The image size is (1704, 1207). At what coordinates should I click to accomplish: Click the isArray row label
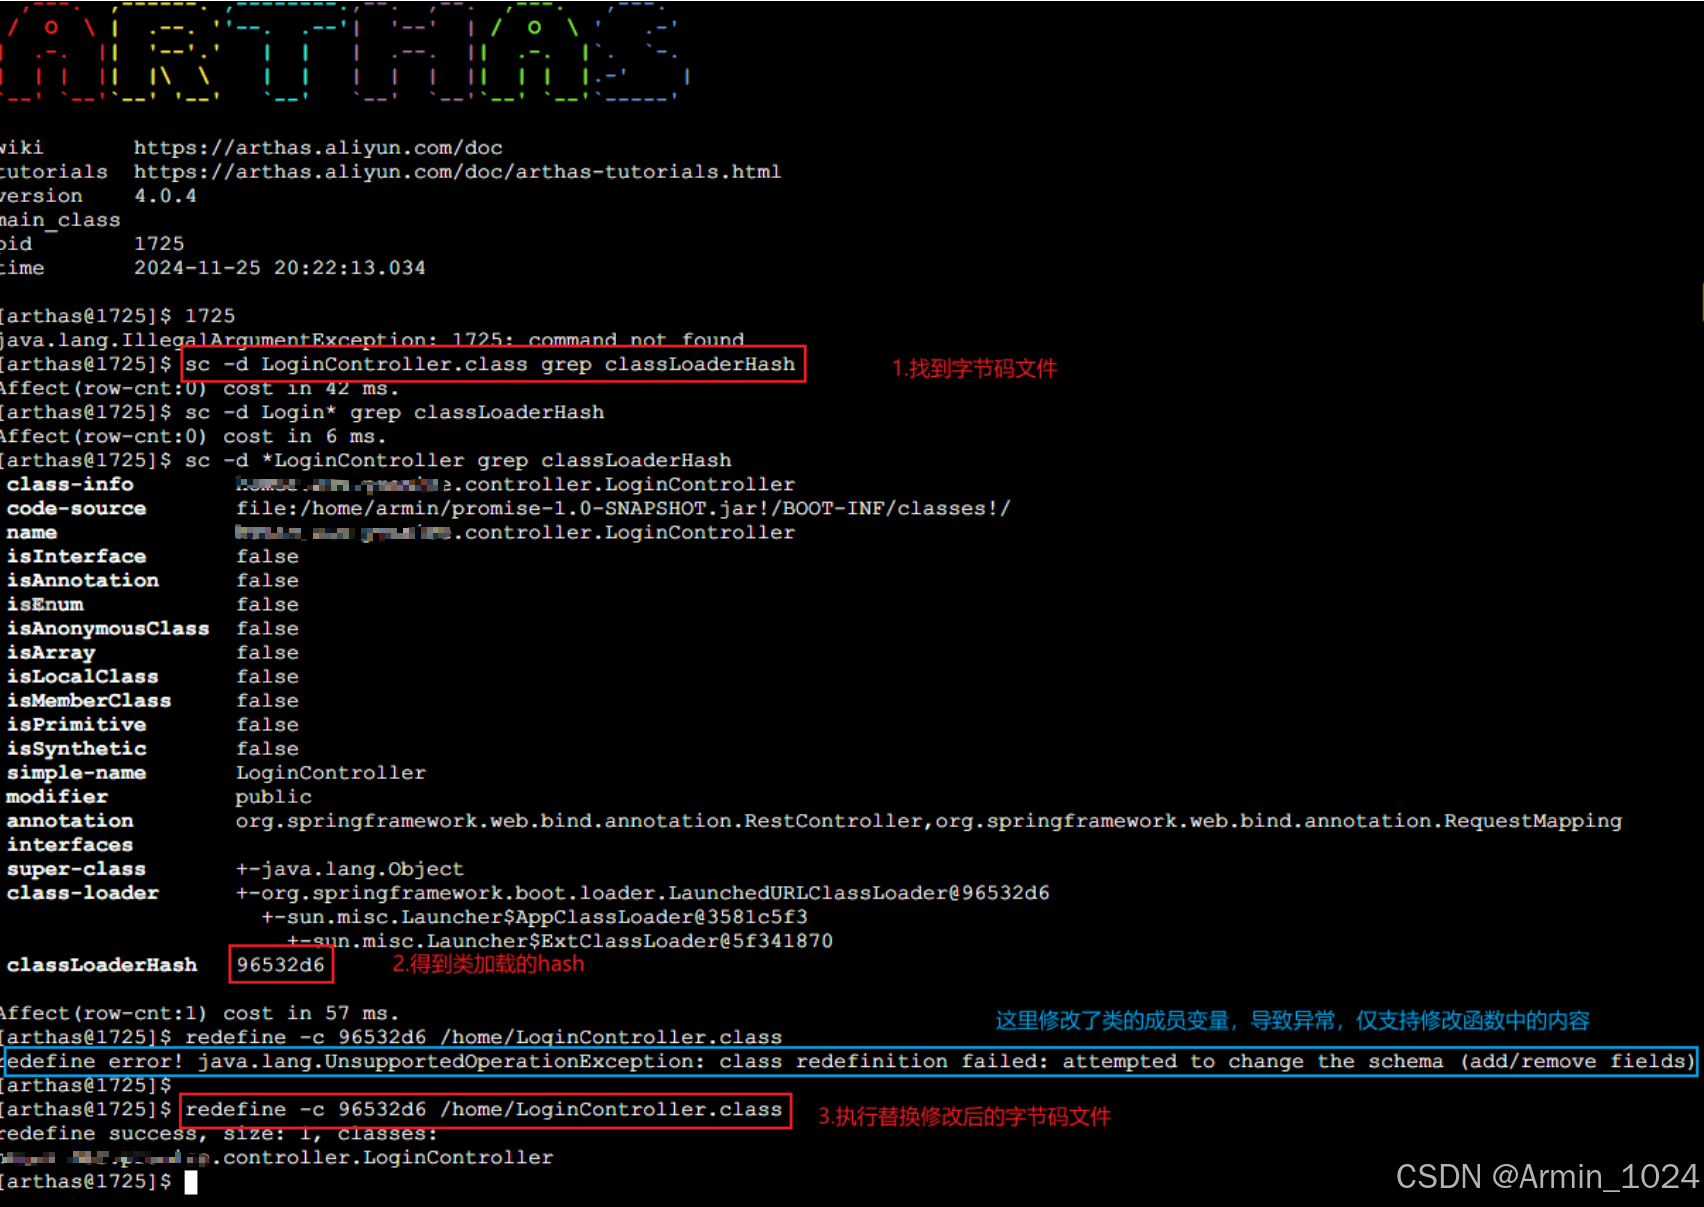coord(51,652)
